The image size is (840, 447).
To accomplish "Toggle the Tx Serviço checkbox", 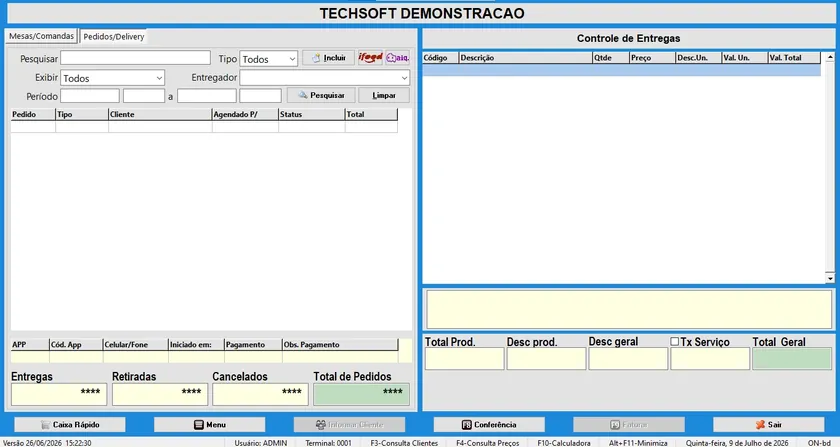I will [674, 341].
